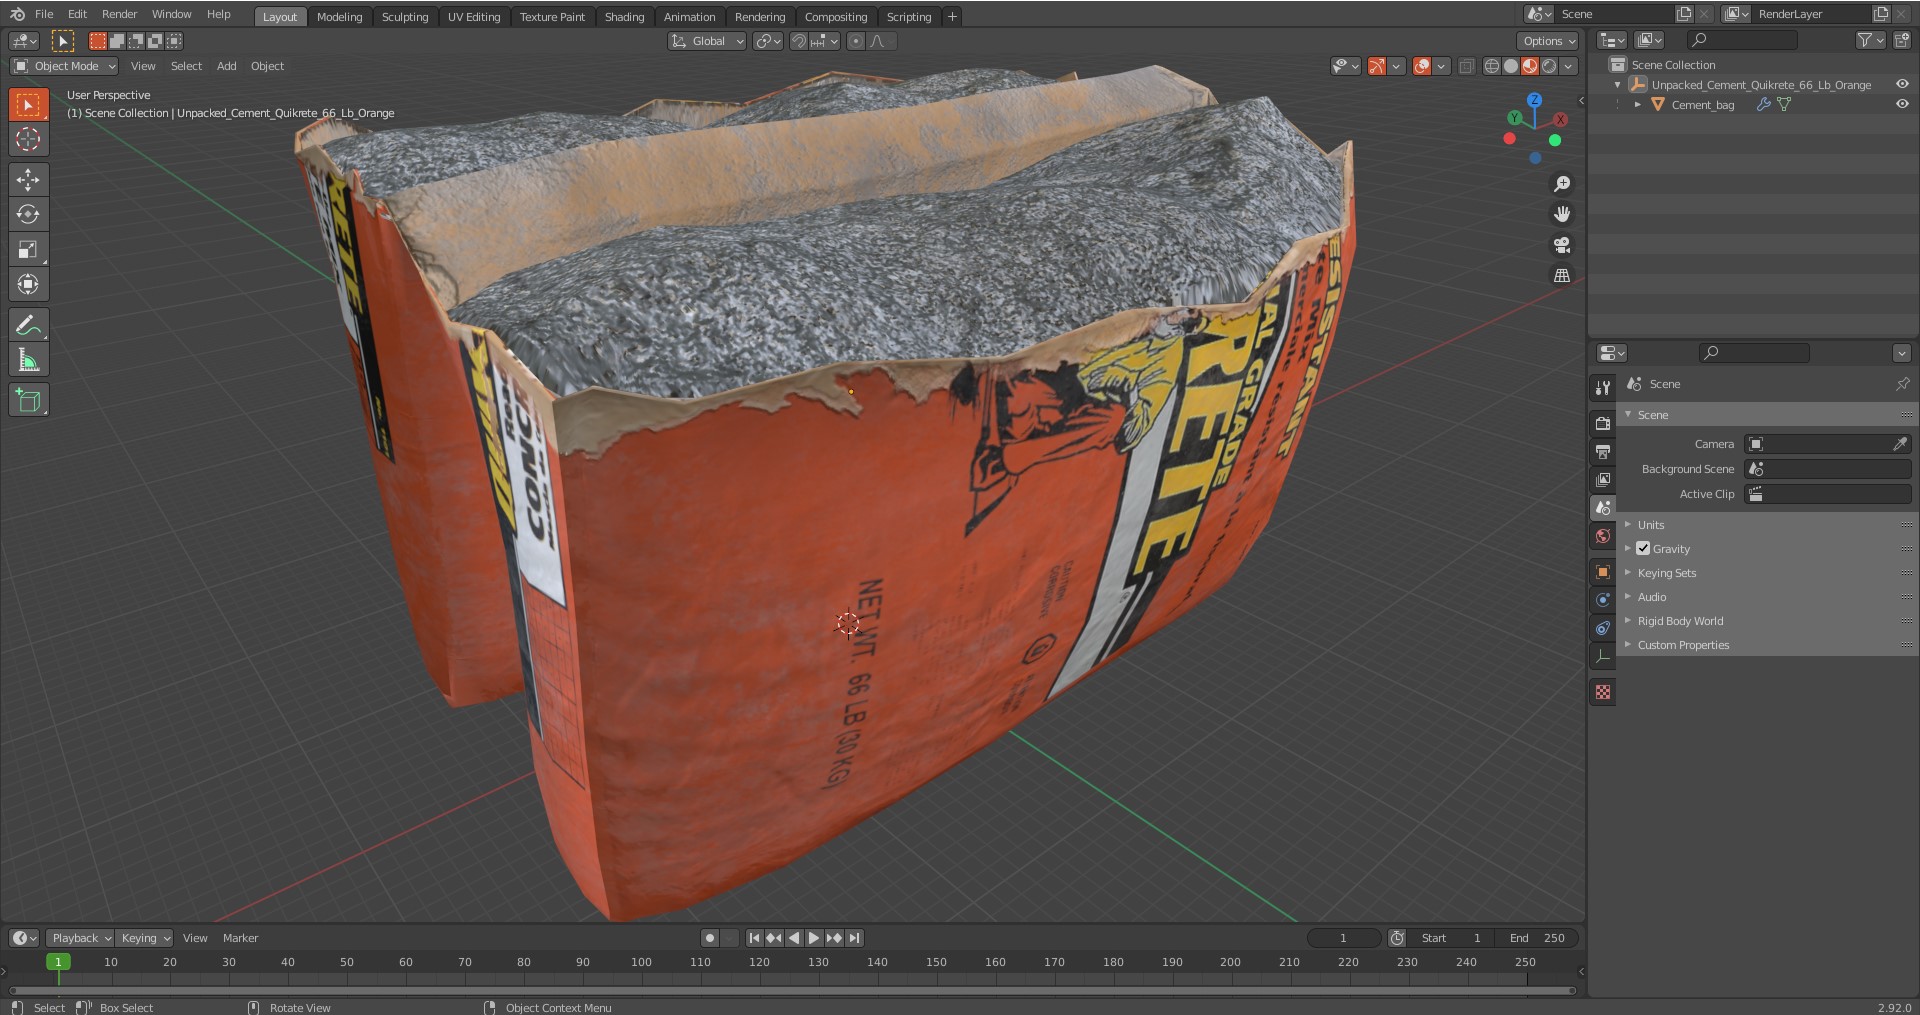Screen dimensions: 1920x1015
Task: Select the Select Box tool
Action: click(x=28, y=105)
